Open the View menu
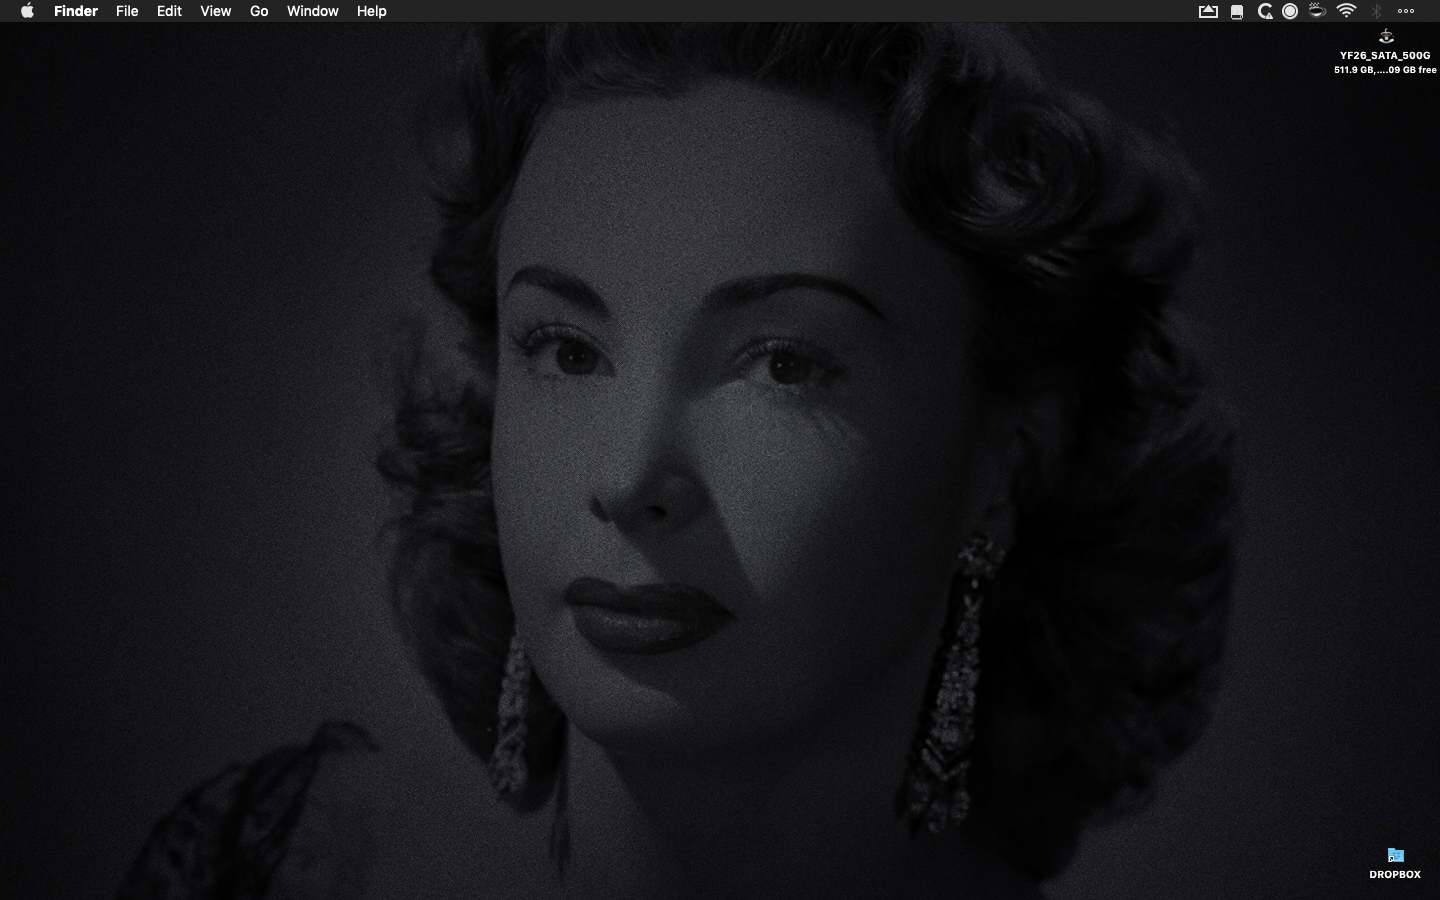Viewport: 1440px width, 900px height. (x=215, y=11)
